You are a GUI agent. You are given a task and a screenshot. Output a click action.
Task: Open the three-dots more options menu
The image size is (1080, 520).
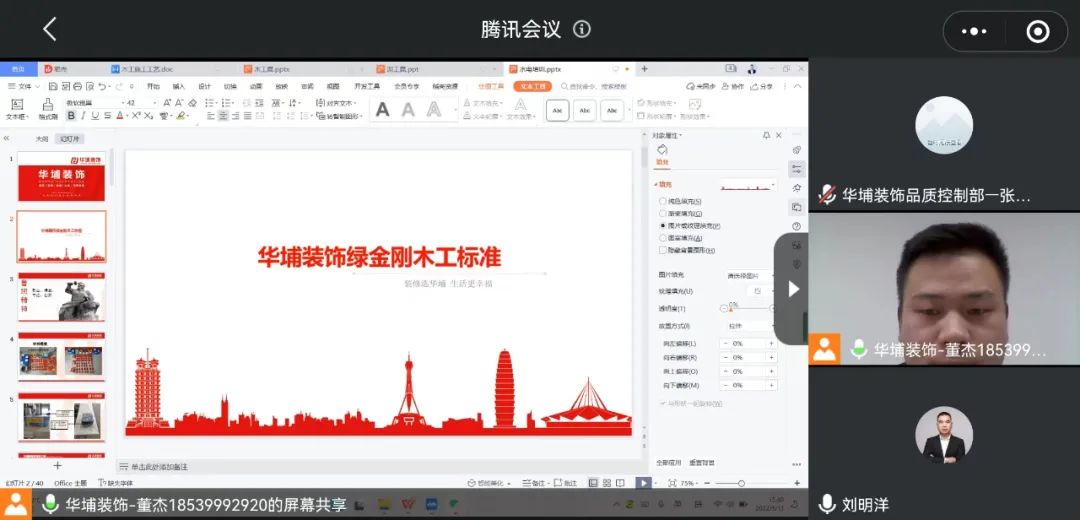[974, 31]
